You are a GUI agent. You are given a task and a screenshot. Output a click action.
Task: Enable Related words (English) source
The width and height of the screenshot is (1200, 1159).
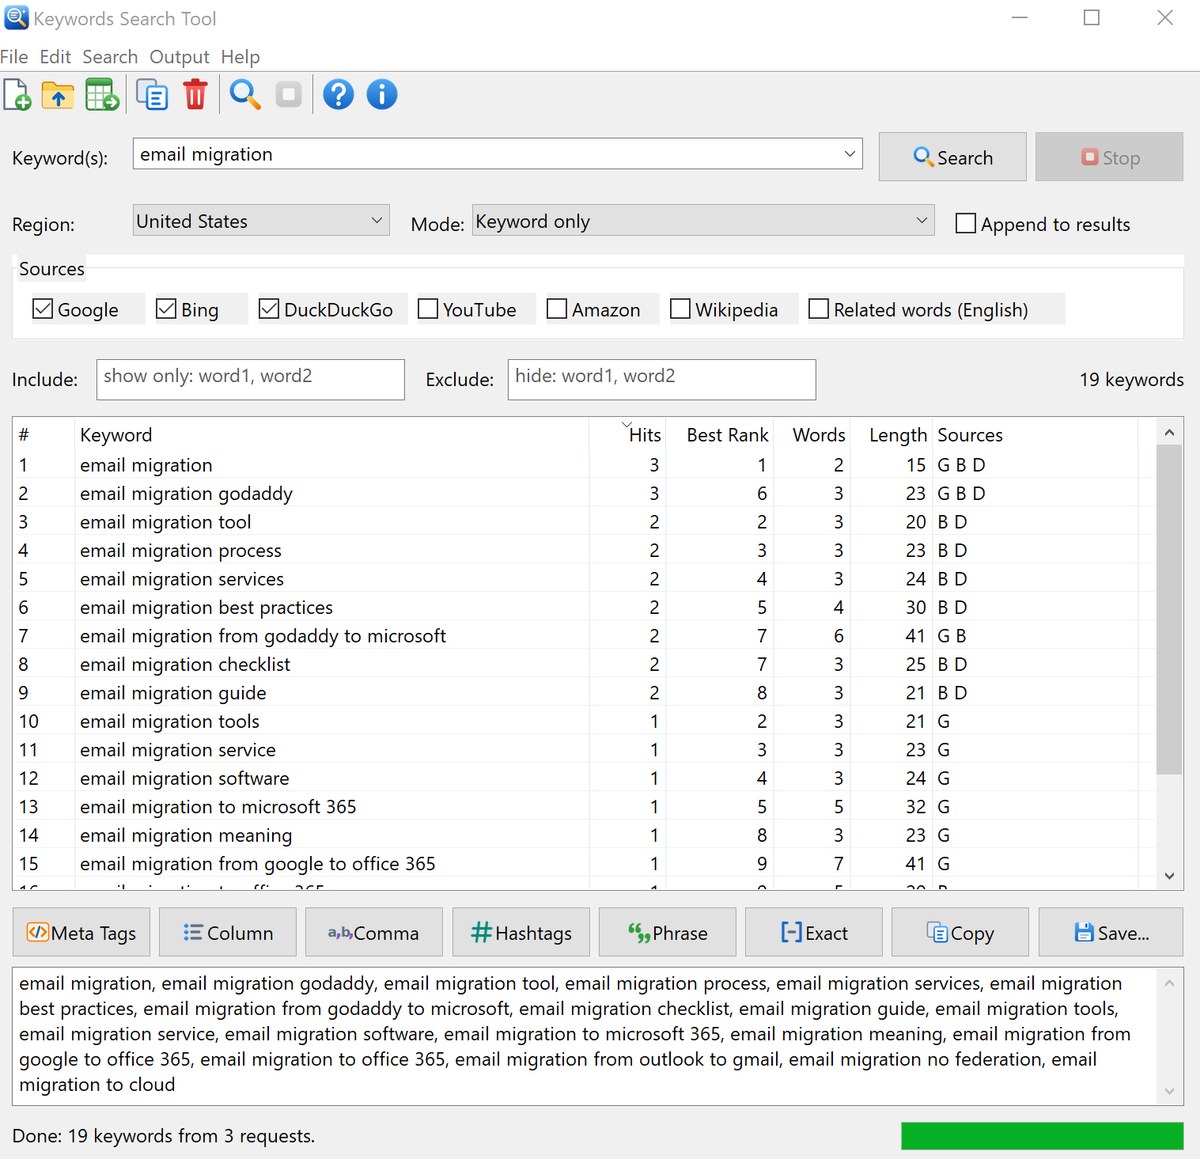coord(819,309)
